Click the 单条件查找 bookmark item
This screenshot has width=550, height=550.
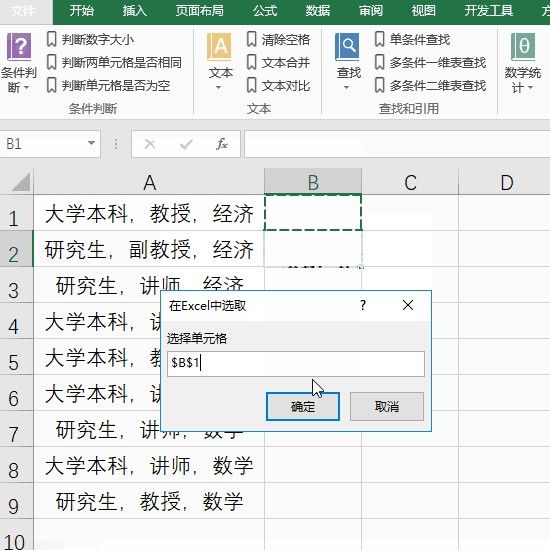pos(412,39)
